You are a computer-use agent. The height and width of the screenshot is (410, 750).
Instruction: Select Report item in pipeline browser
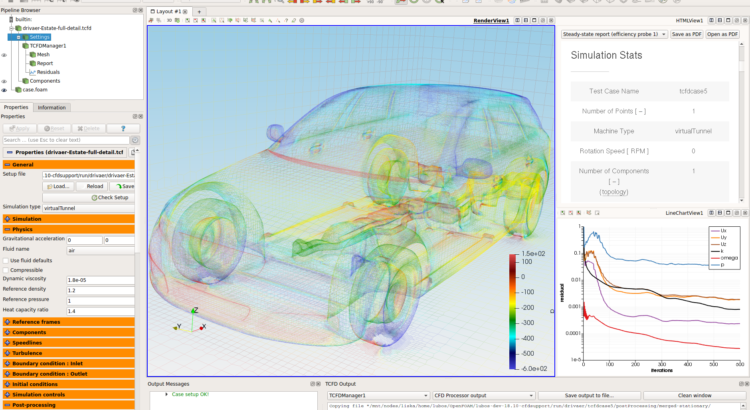click(x=45, y=64)
